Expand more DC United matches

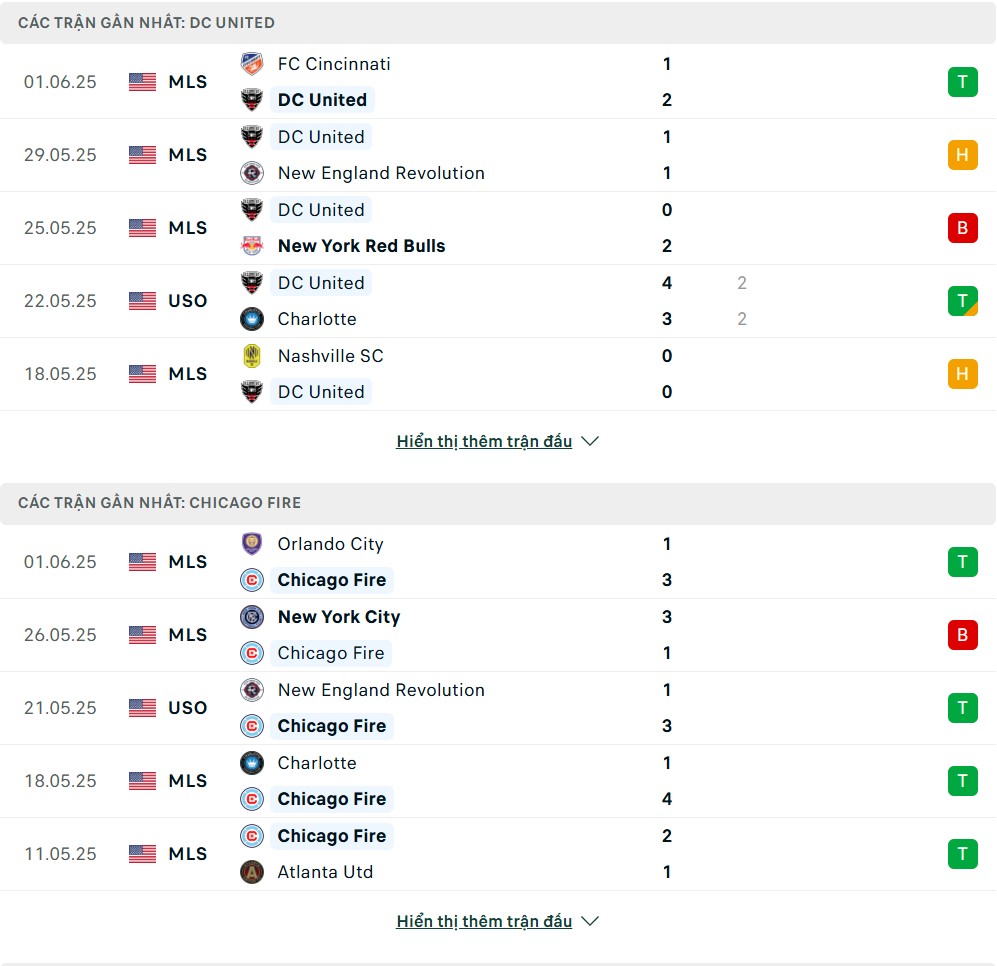click(497, 441)
